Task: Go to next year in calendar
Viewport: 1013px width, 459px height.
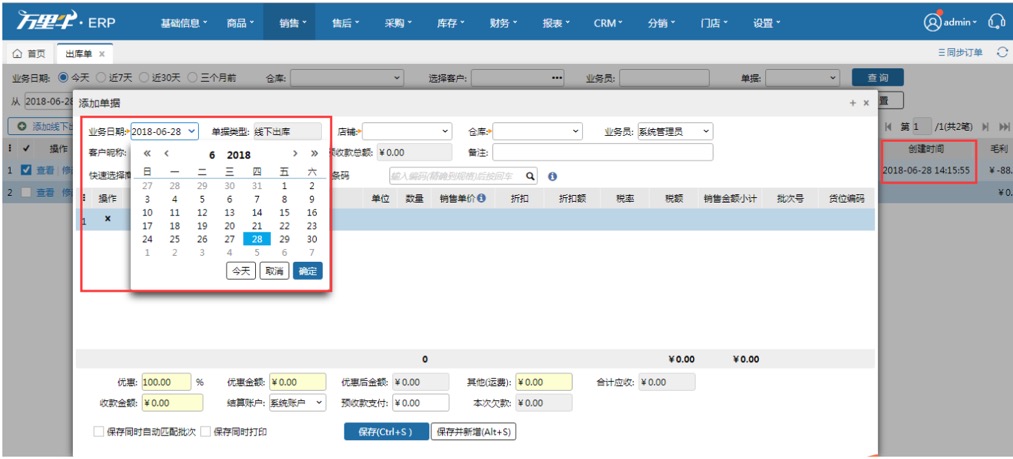Action: click(x=314, y=153)
